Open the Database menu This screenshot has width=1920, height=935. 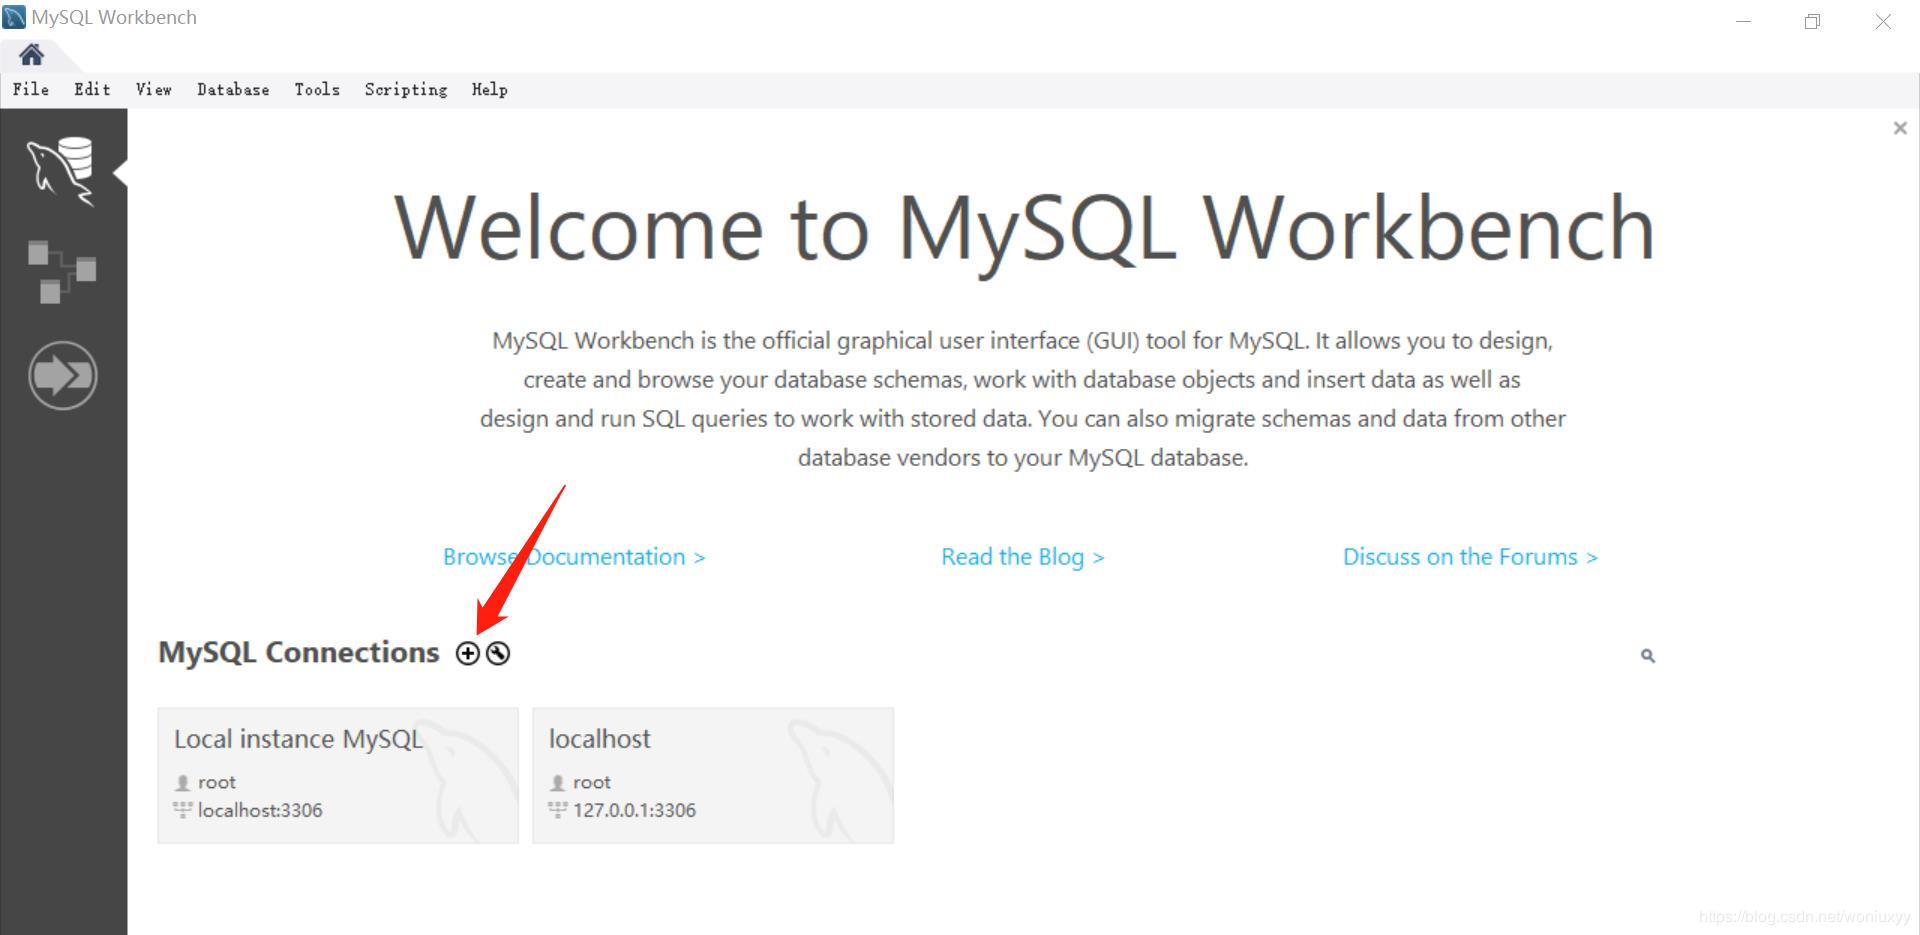click(233, 89)
